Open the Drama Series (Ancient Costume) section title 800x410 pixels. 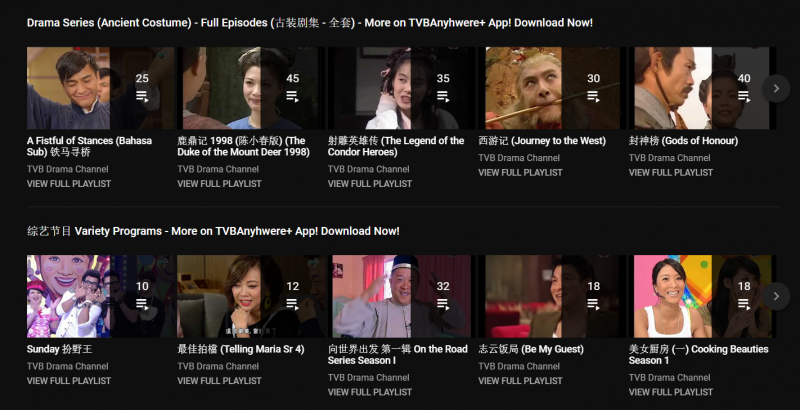click(x=310, y=23)
